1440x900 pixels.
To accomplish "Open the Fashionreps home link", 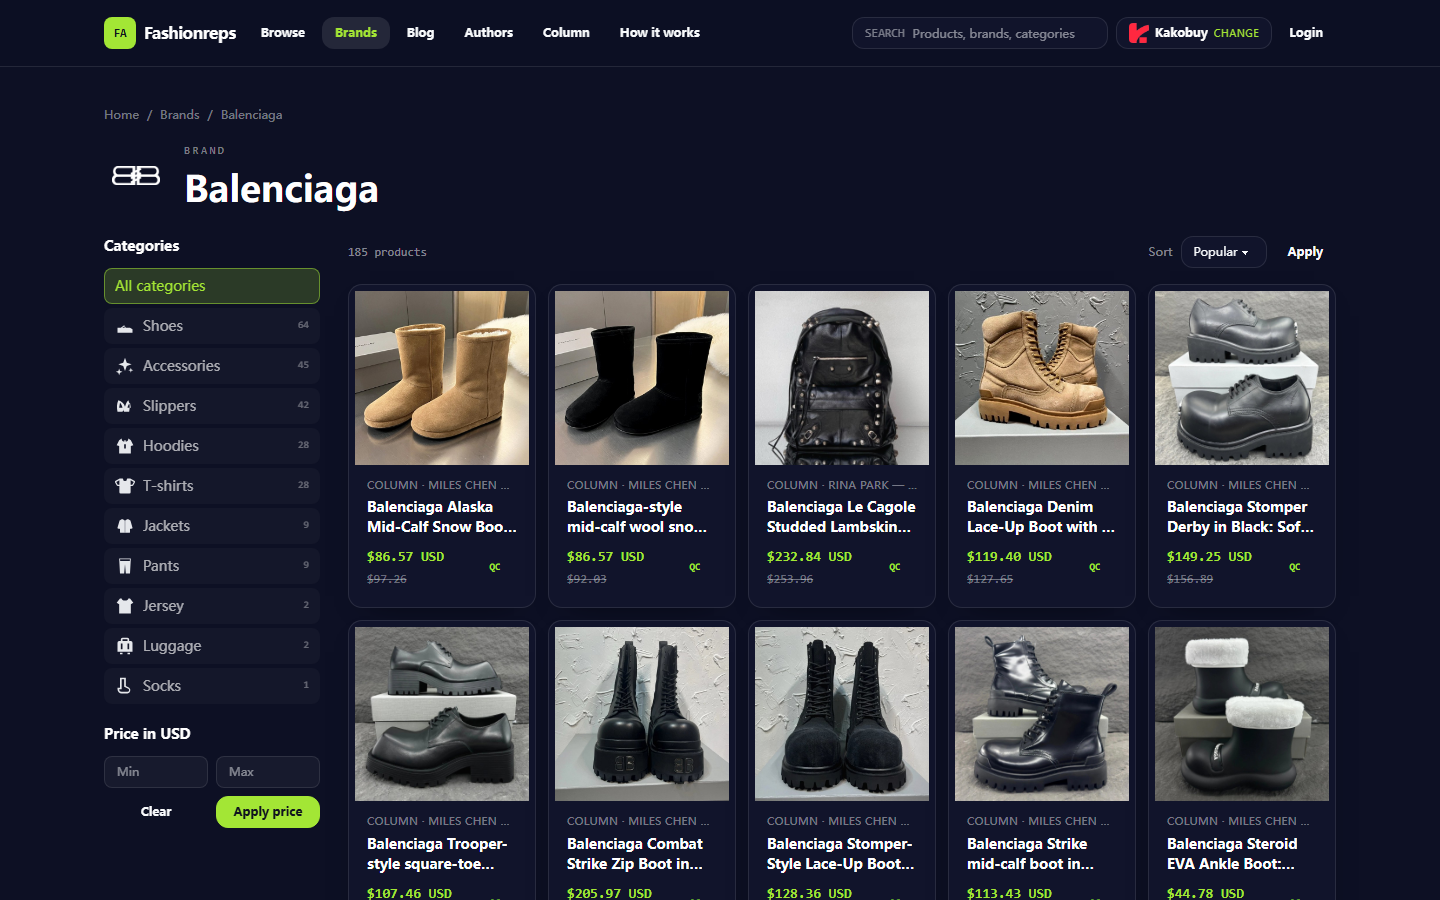I will pyautogui.click(x=170, y=33).
